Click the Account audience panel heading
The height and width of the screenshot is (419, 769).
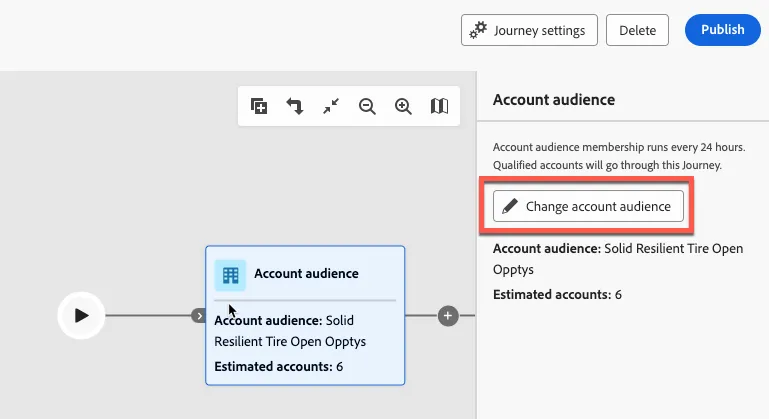coord(554,100)
